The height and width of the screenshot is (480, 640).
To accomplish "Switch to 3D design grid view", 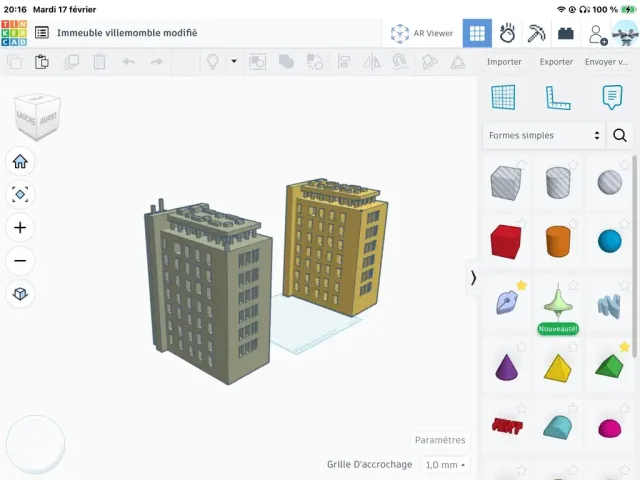I will pos(477,33).
